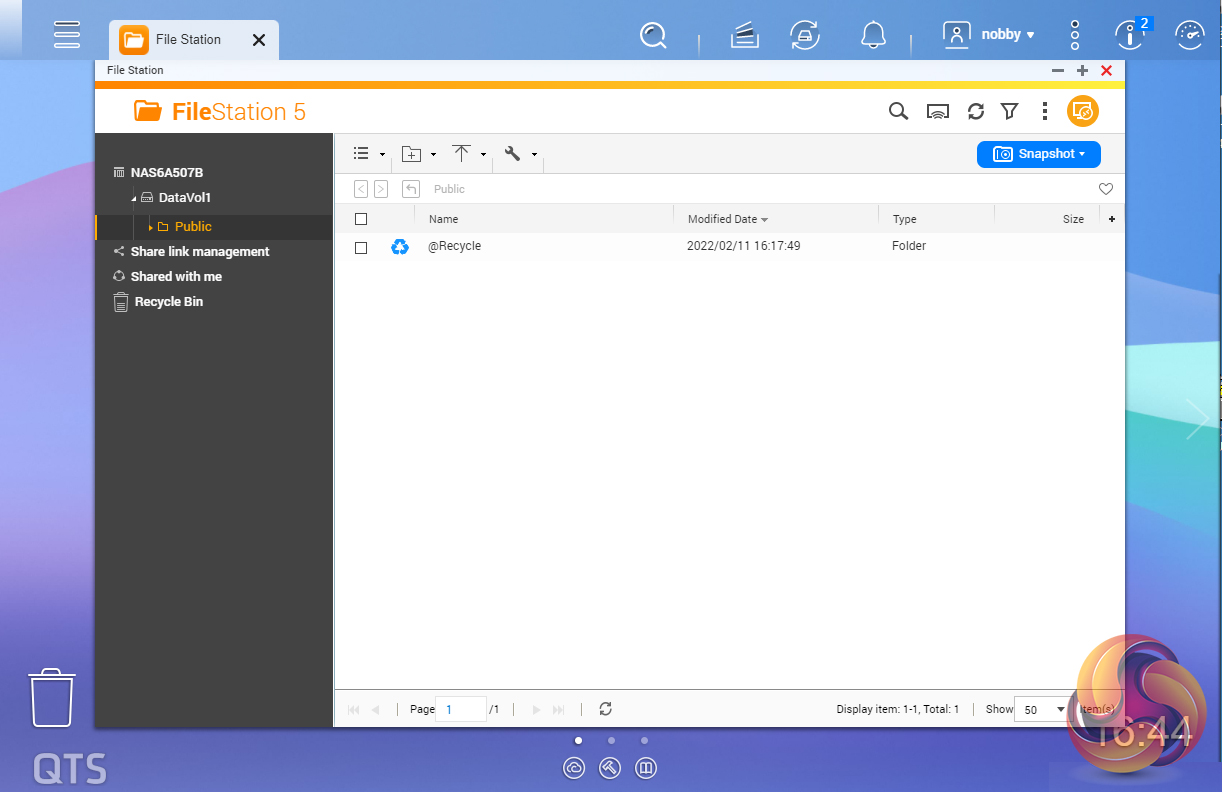This screenshot has width=1222, height=792.
Task: Switch to the File Station desktop tab
Action: tap(188, 40)
